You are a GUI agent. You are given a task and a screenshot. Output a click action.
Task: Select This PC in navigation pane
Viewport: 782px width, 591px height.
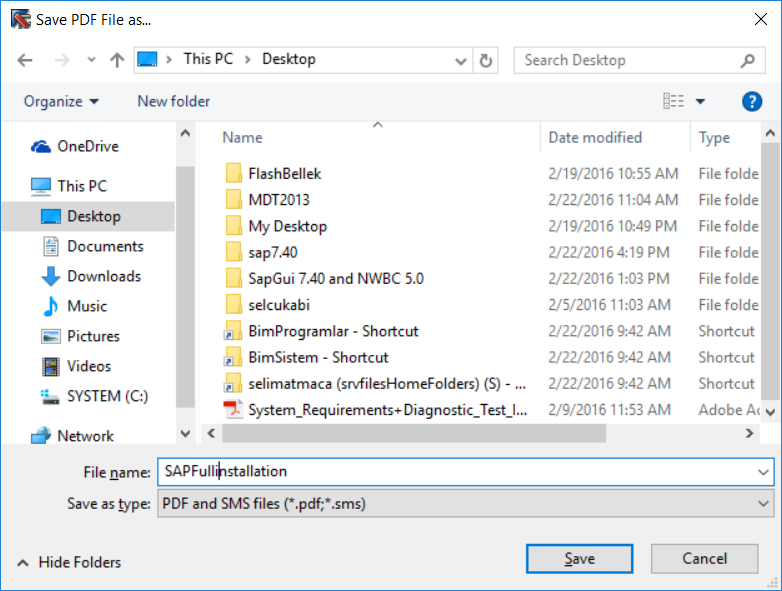[x=69, y=186]
